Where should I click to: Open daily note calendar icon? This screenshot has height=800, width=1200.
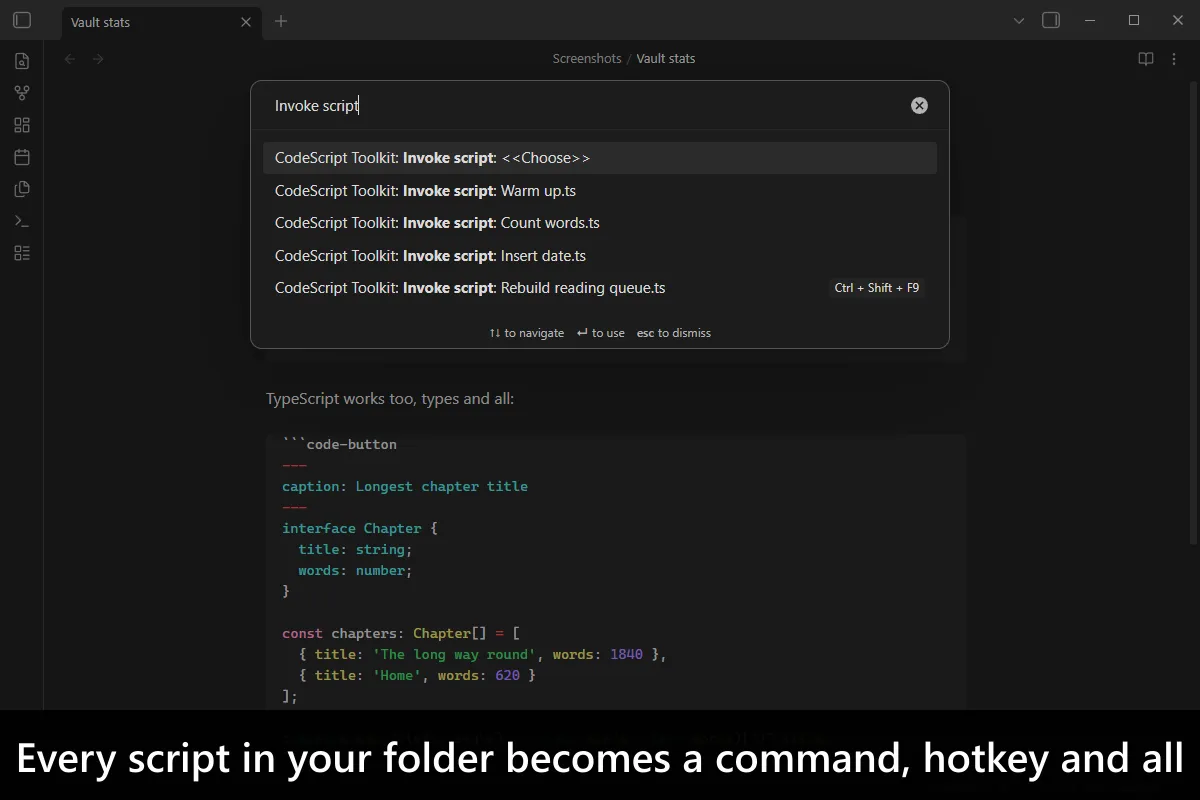click(x=22, y=157)
